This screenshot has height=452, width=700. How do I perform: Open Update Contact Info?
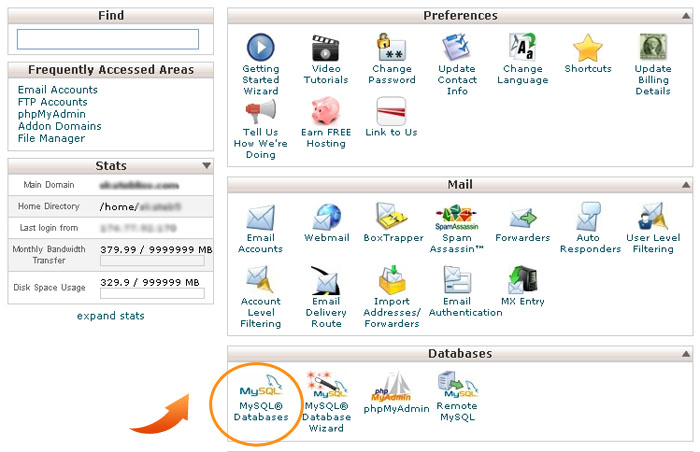coord(457,63)
